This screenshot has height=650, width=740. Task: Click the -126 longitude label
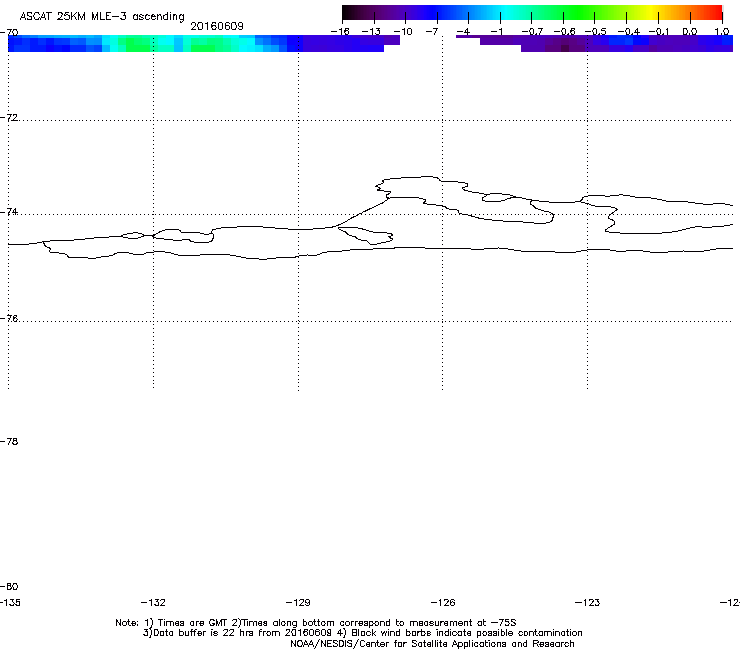click(443, 602)
